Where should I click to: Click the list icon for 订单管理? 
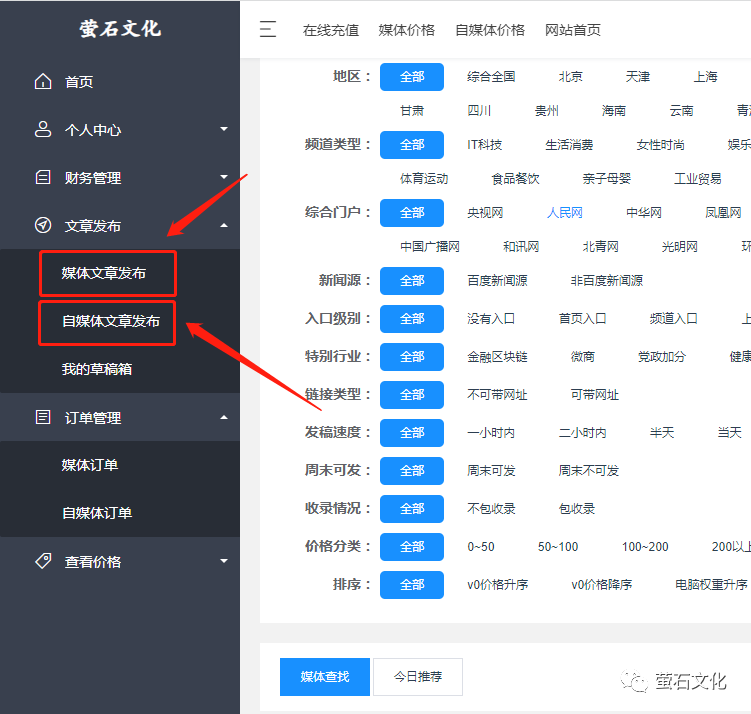coord(43,417)
